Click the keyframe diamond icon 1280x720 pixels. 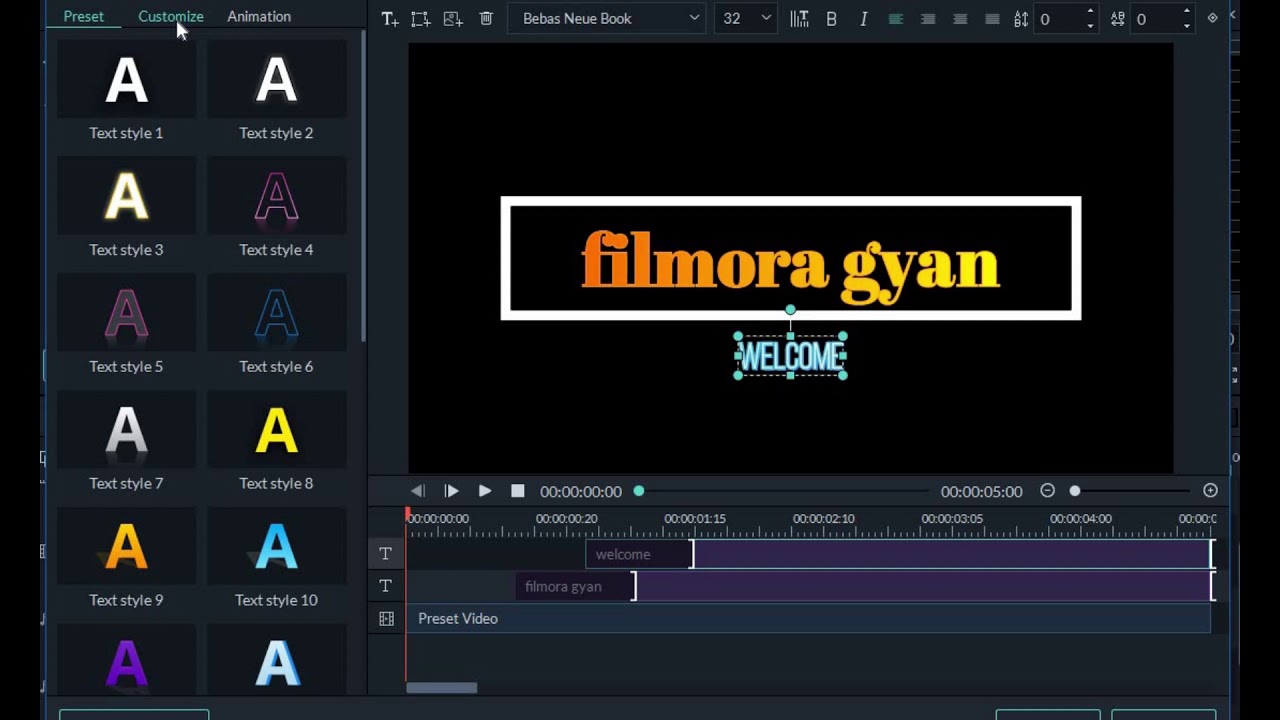click(1212, 18)
